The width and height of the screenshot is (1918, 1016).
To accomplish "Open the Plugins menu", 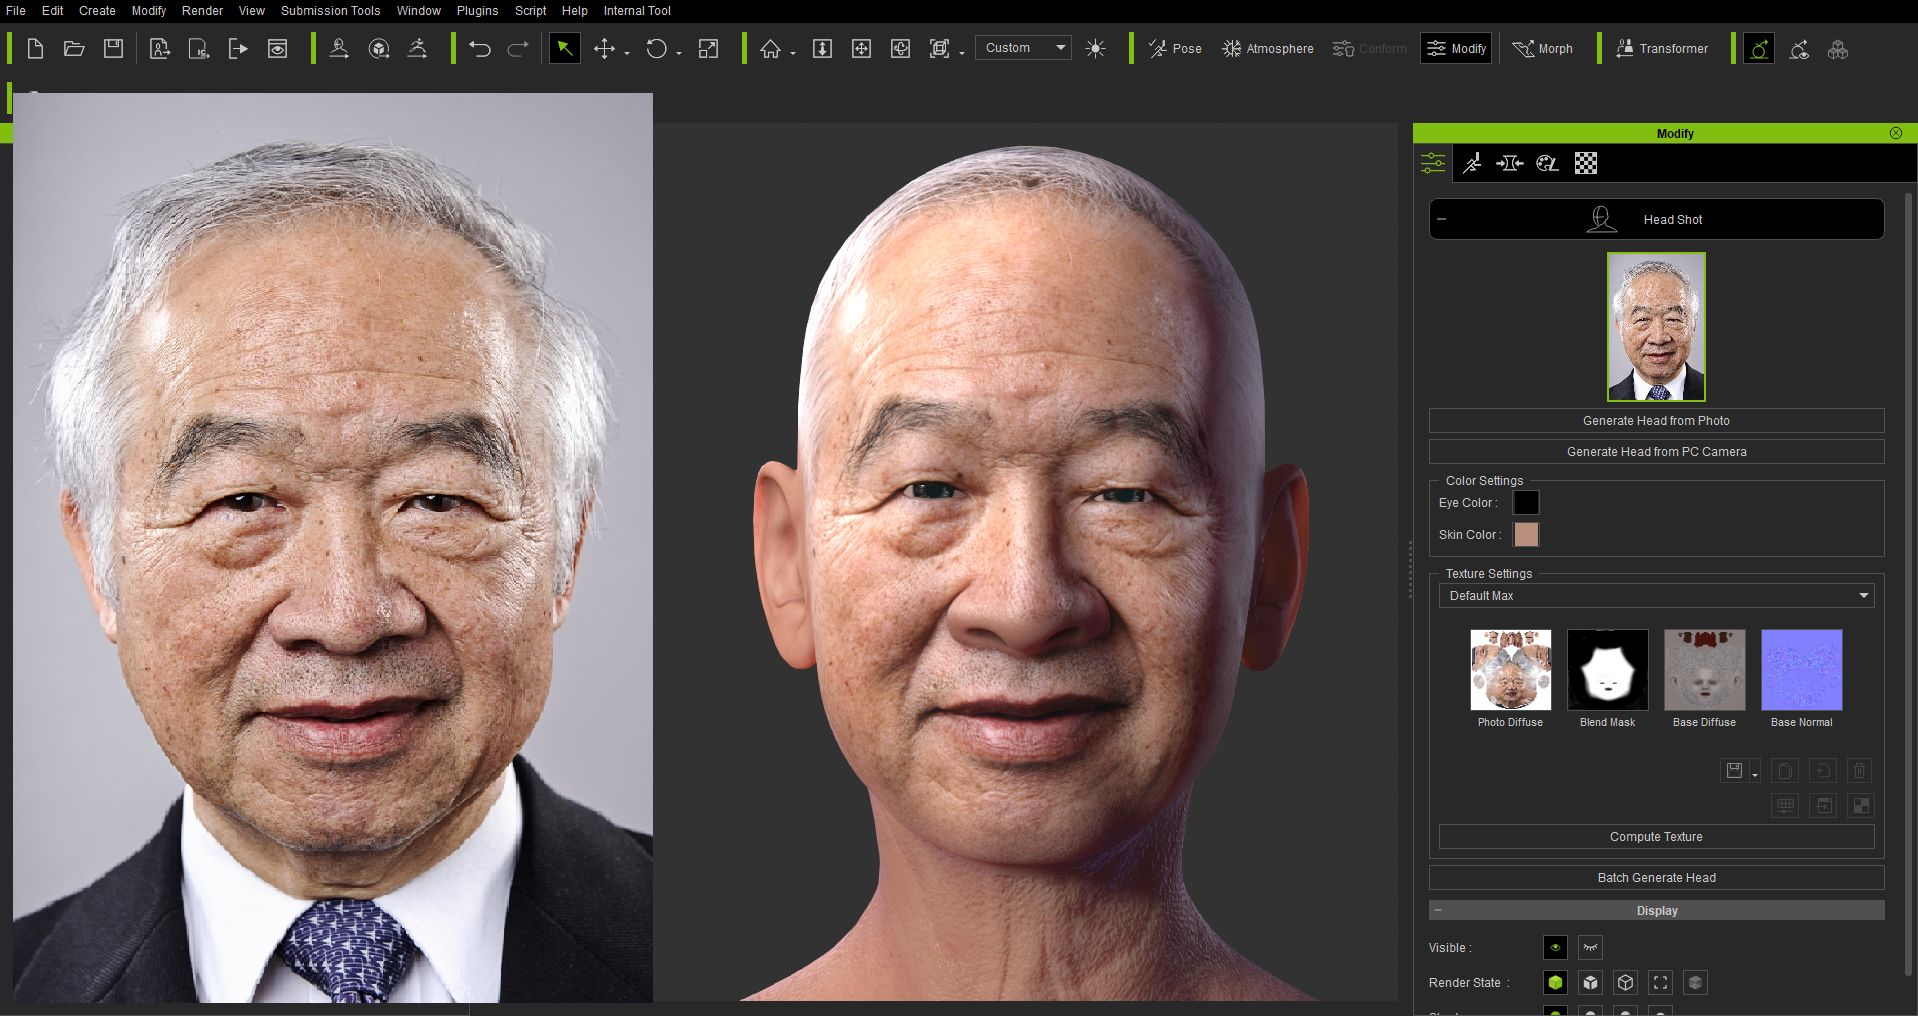I will (x=478, y=11).
